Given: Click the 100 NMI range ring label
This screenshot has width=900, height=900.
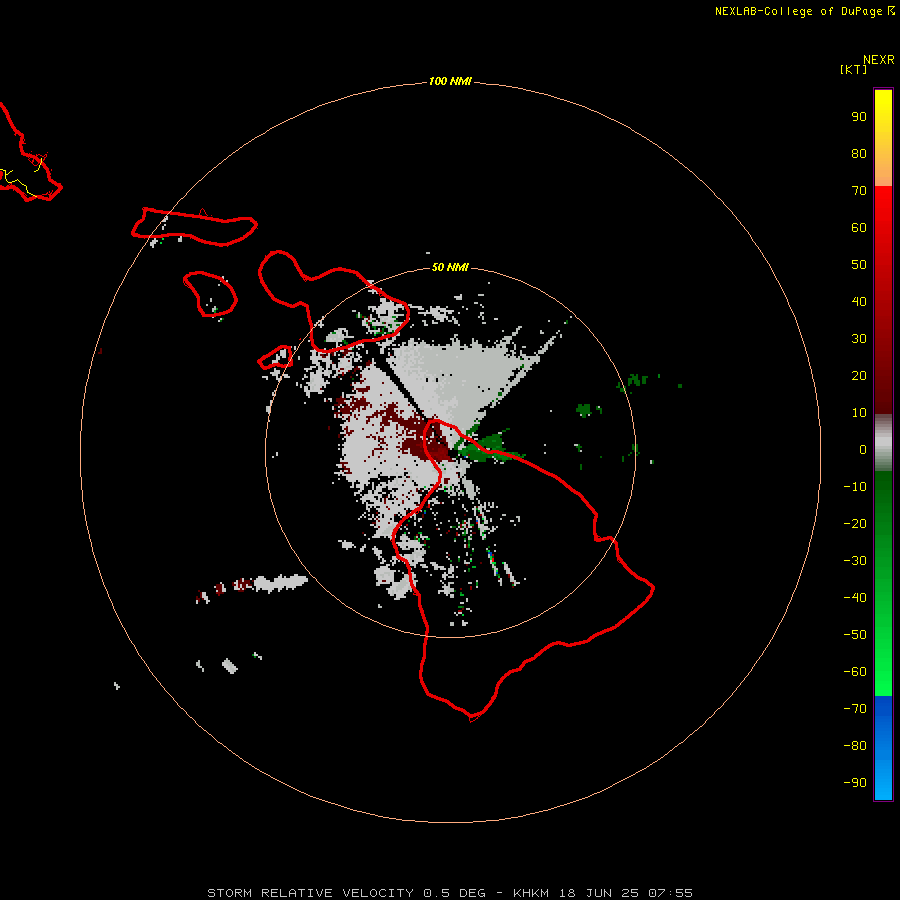Looking at the screenshot, I should click(450, 82).
